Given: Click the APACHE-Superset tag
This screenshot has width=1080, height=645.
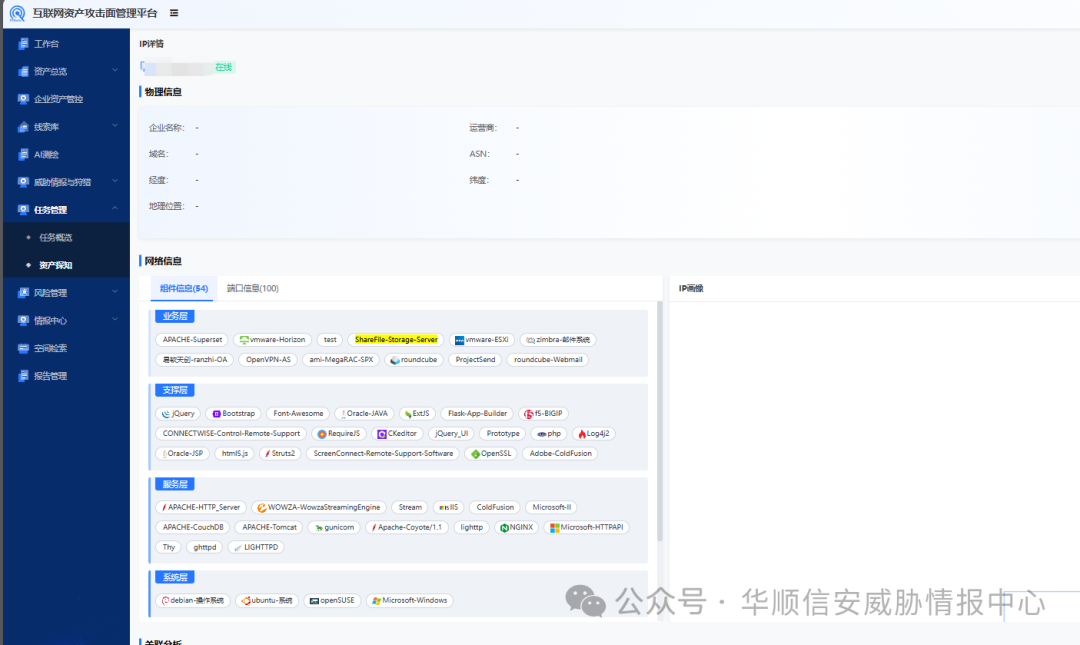Looking at the screenshot, I should click(192, 340).
